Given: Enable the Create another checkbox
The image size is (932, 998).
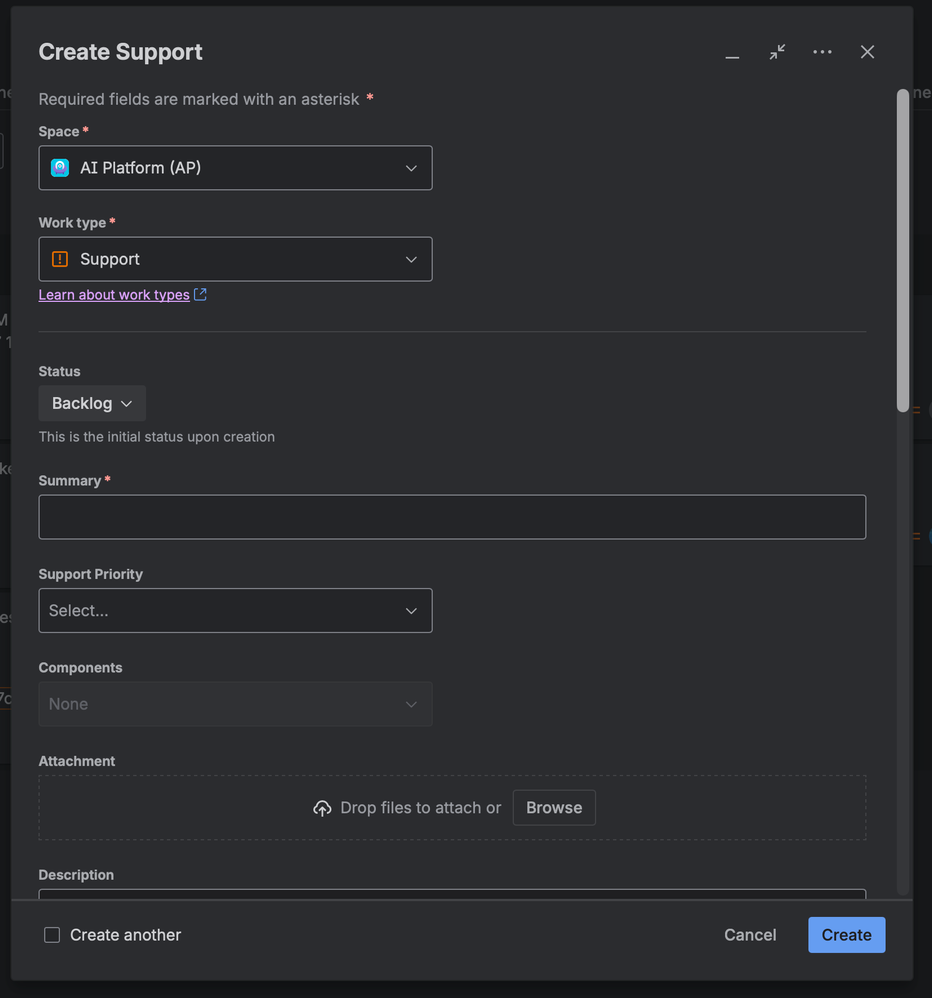Looking at the screenshot, I should [x=52, y=935].
